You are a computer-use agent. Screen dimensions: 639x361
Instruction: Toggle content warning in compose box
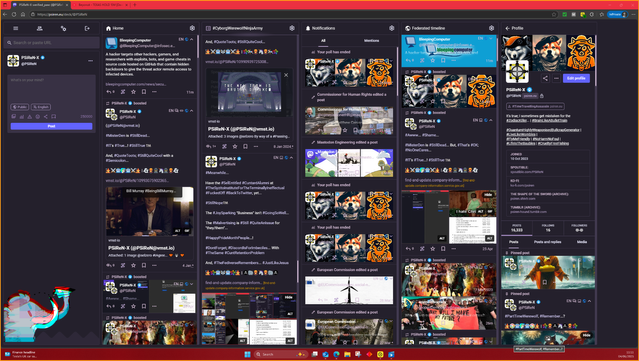coord(29,117)
